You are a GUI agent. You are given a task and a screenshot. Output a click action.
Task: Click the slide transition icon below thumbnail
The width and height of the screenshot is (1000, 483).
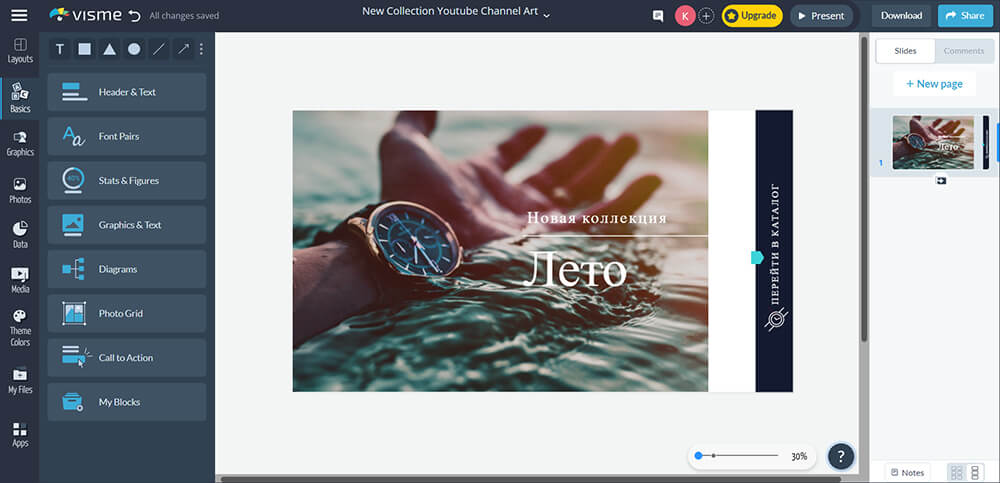(941, 181)
